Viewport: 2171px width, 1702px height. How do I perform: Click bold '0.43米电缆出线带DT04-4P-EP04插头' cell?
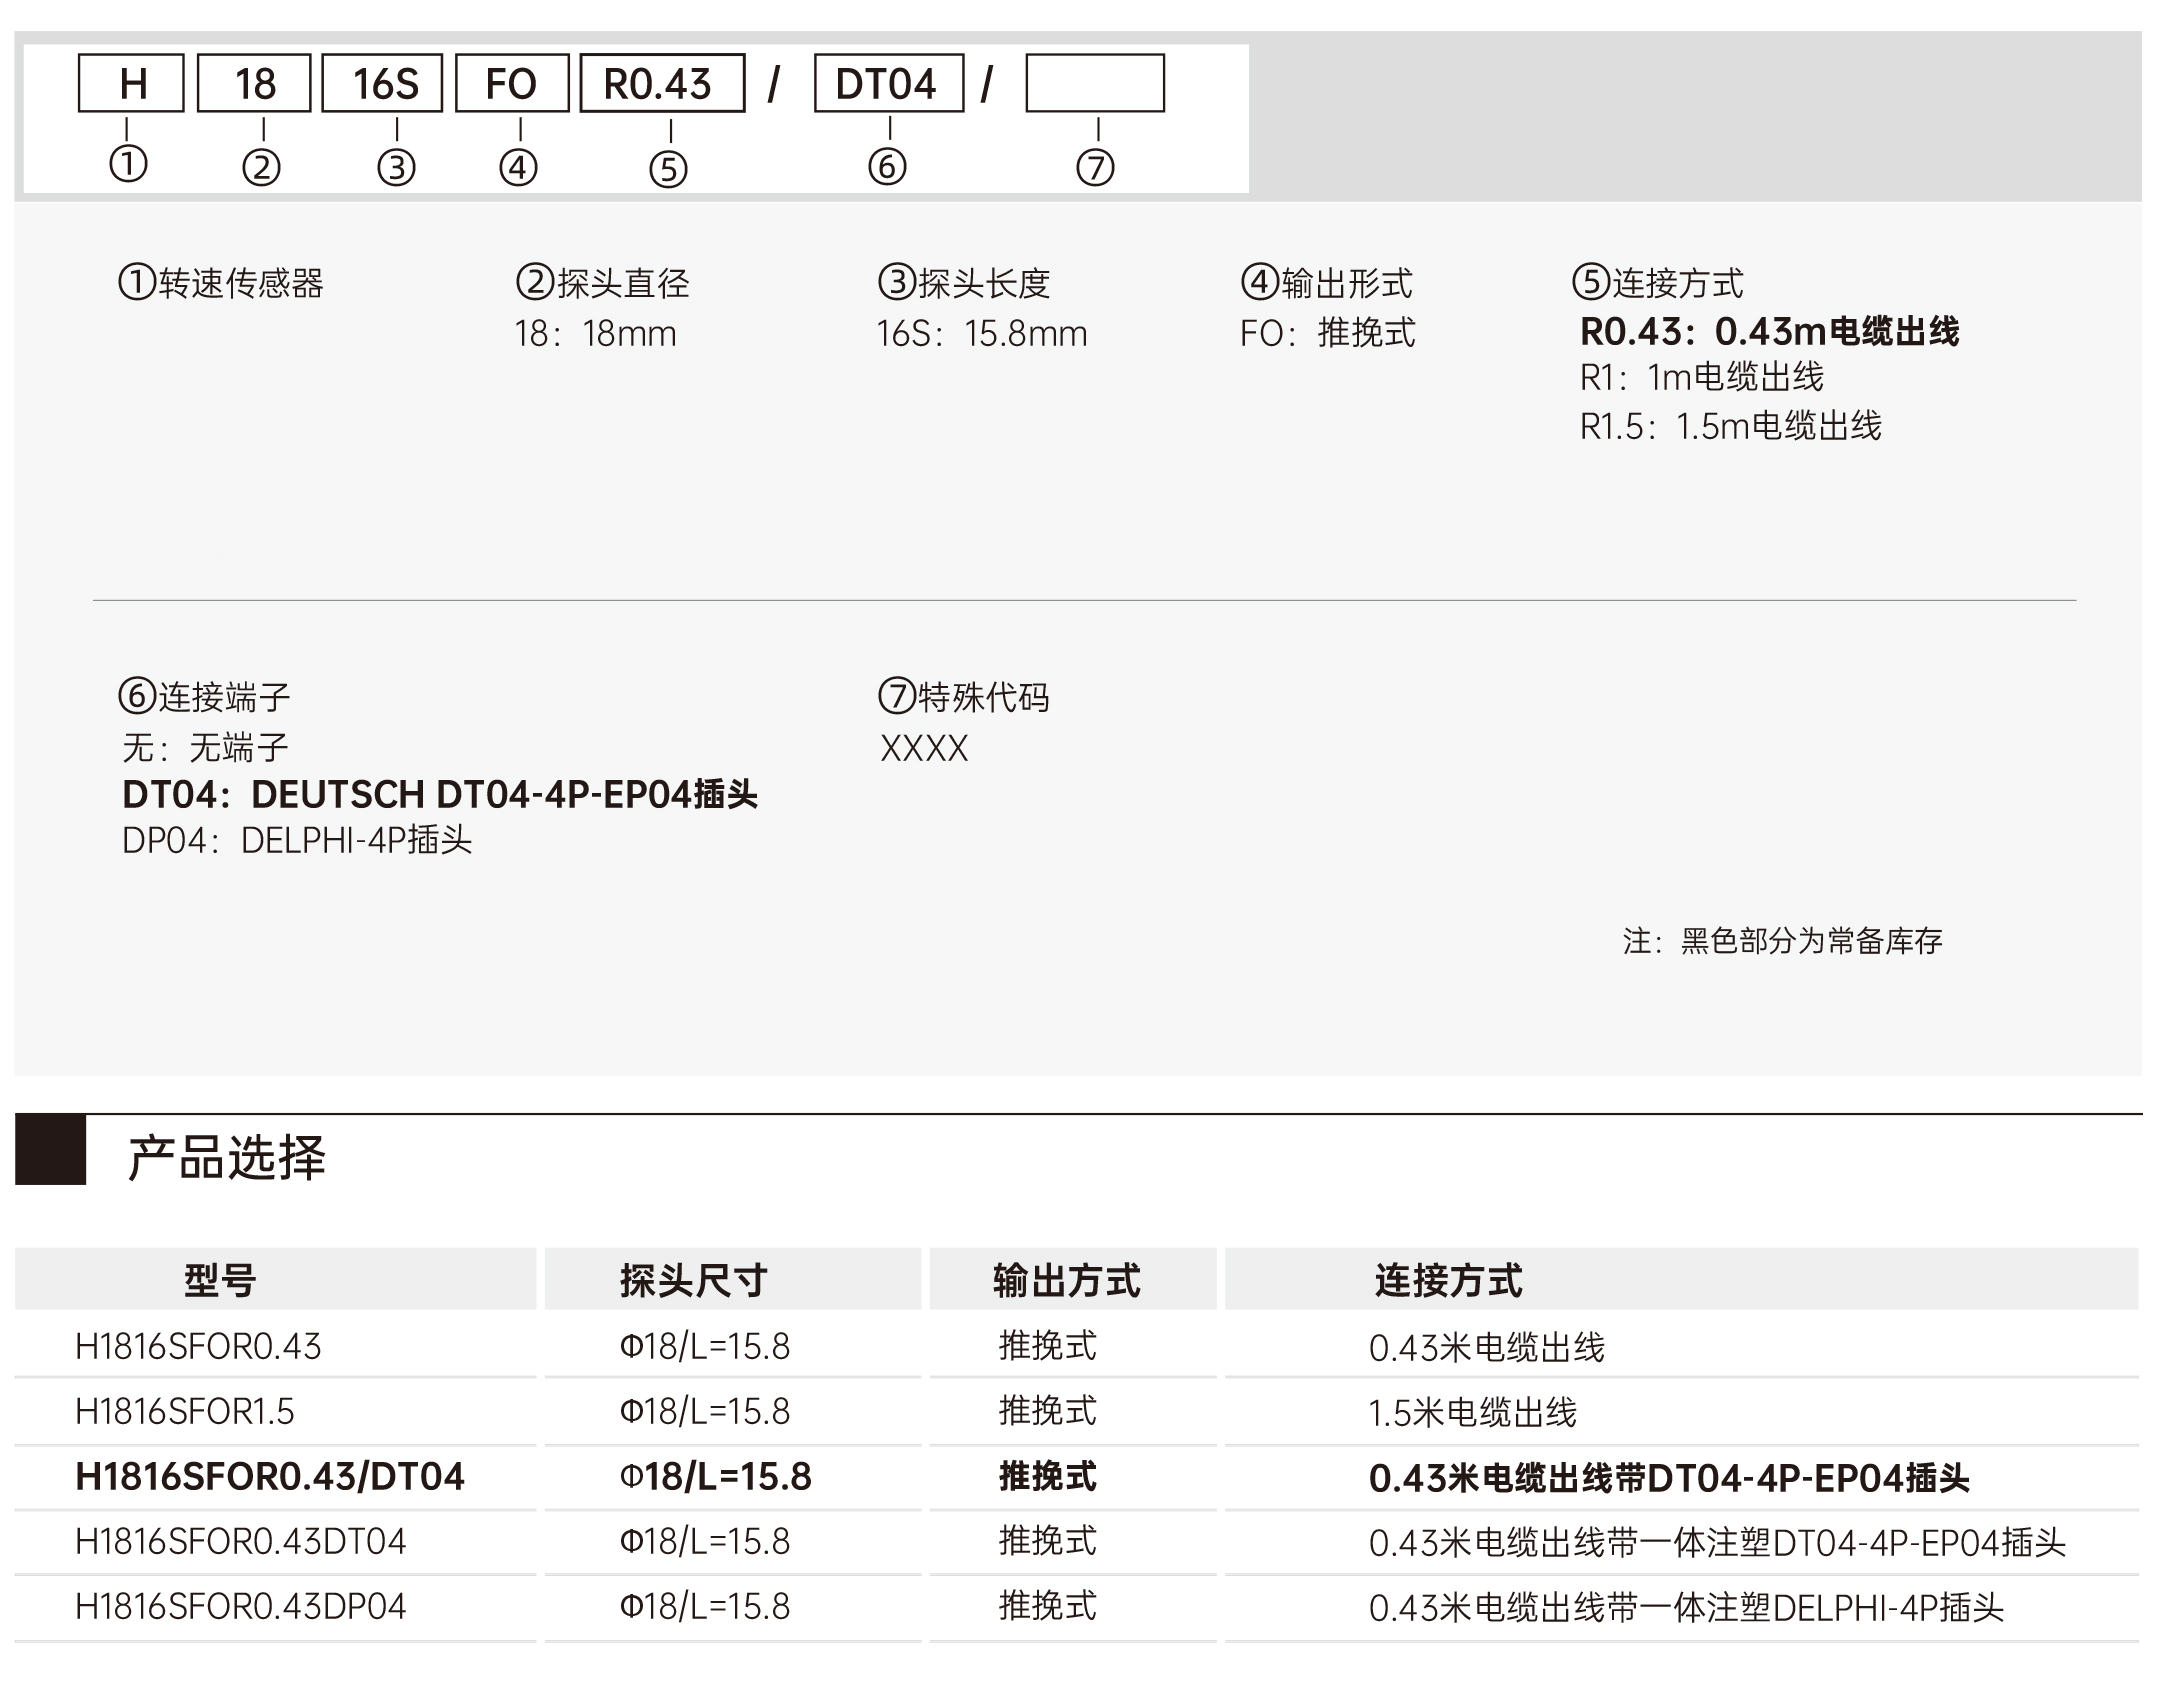[1670, 1478]
